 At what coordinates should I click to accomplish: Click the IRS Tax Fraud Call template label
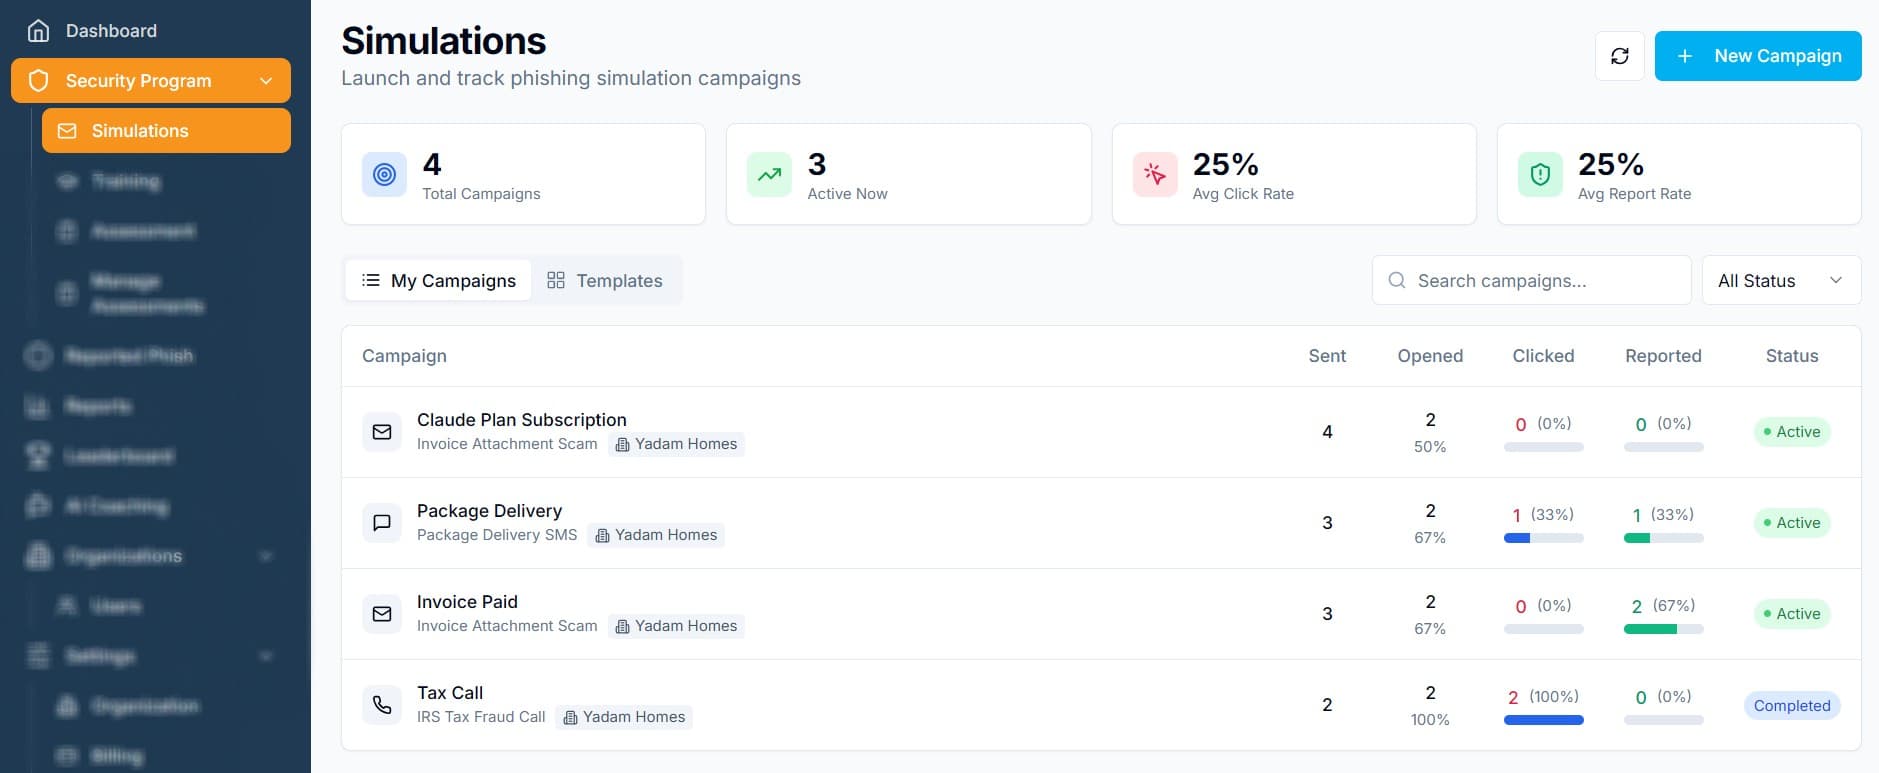click(x=481, y=717)
